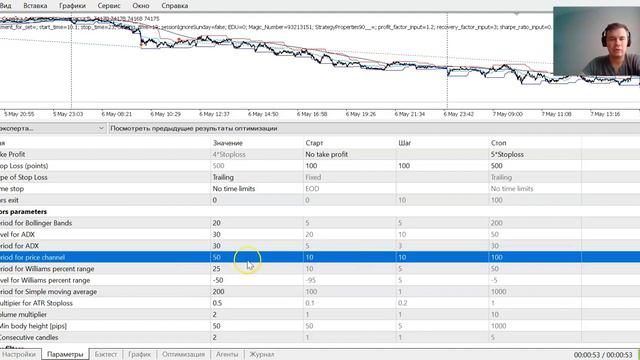640x360 pixels.
Task: Select the Параметры tab
Action: click(65, 354)
